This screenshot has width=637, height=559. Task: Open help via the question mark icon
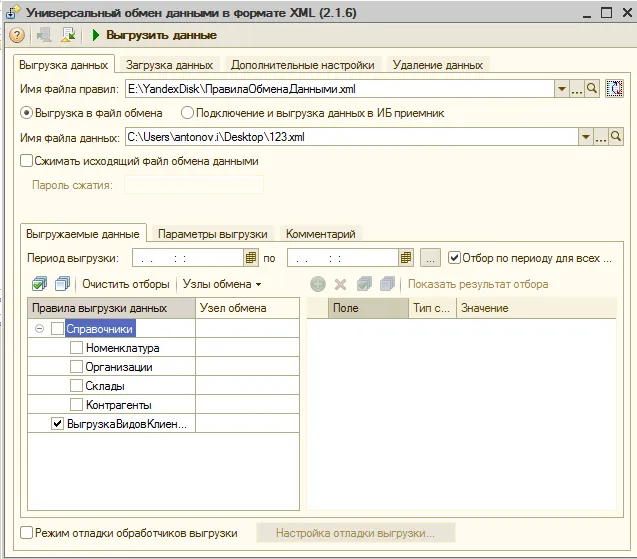(17, 35)
